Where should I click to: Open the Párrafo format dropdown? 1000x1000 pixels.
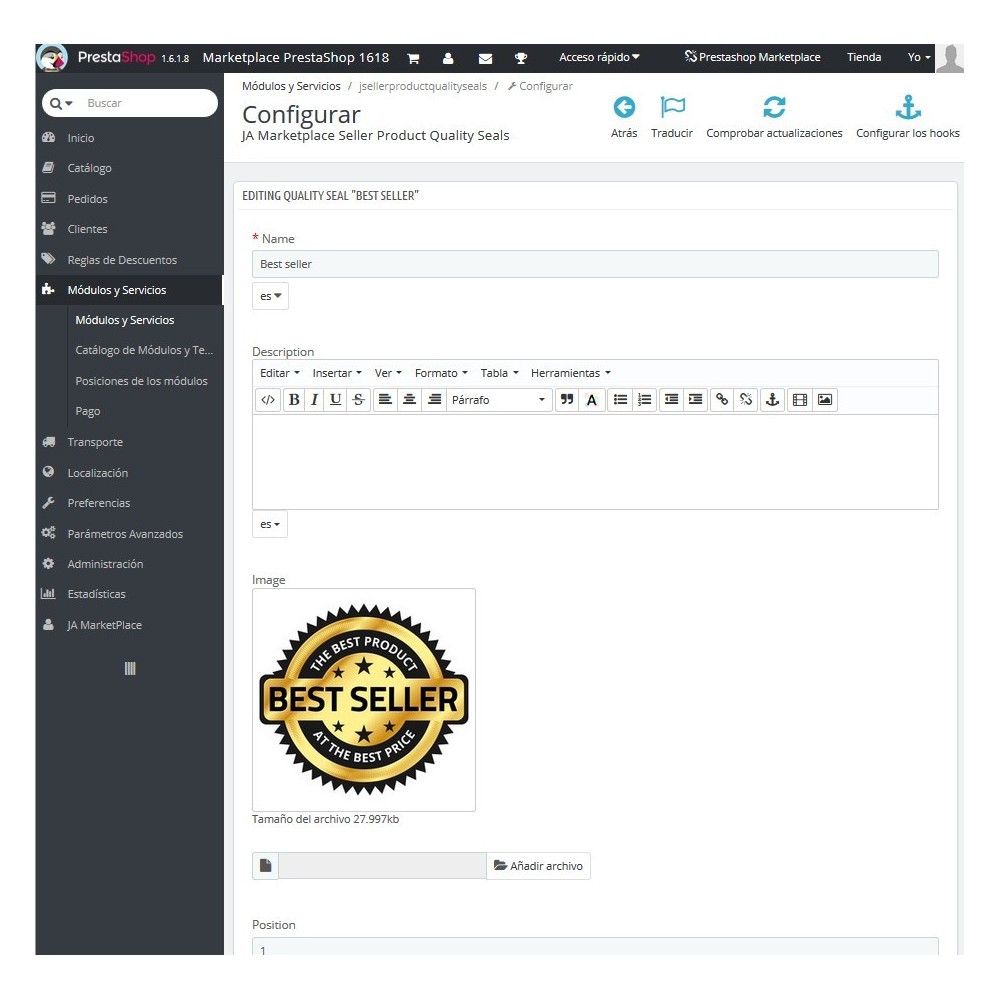[500, 399]
